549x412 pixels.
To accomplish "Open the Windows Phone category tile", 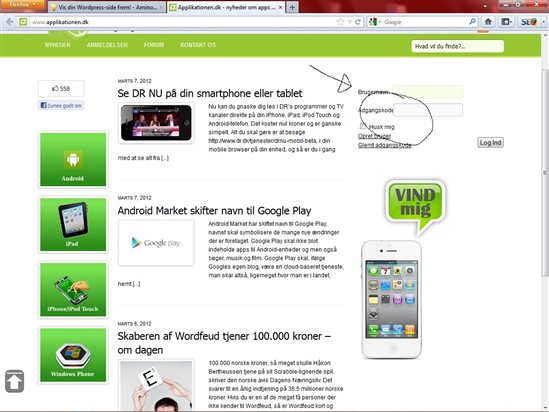I will (73, 355).
